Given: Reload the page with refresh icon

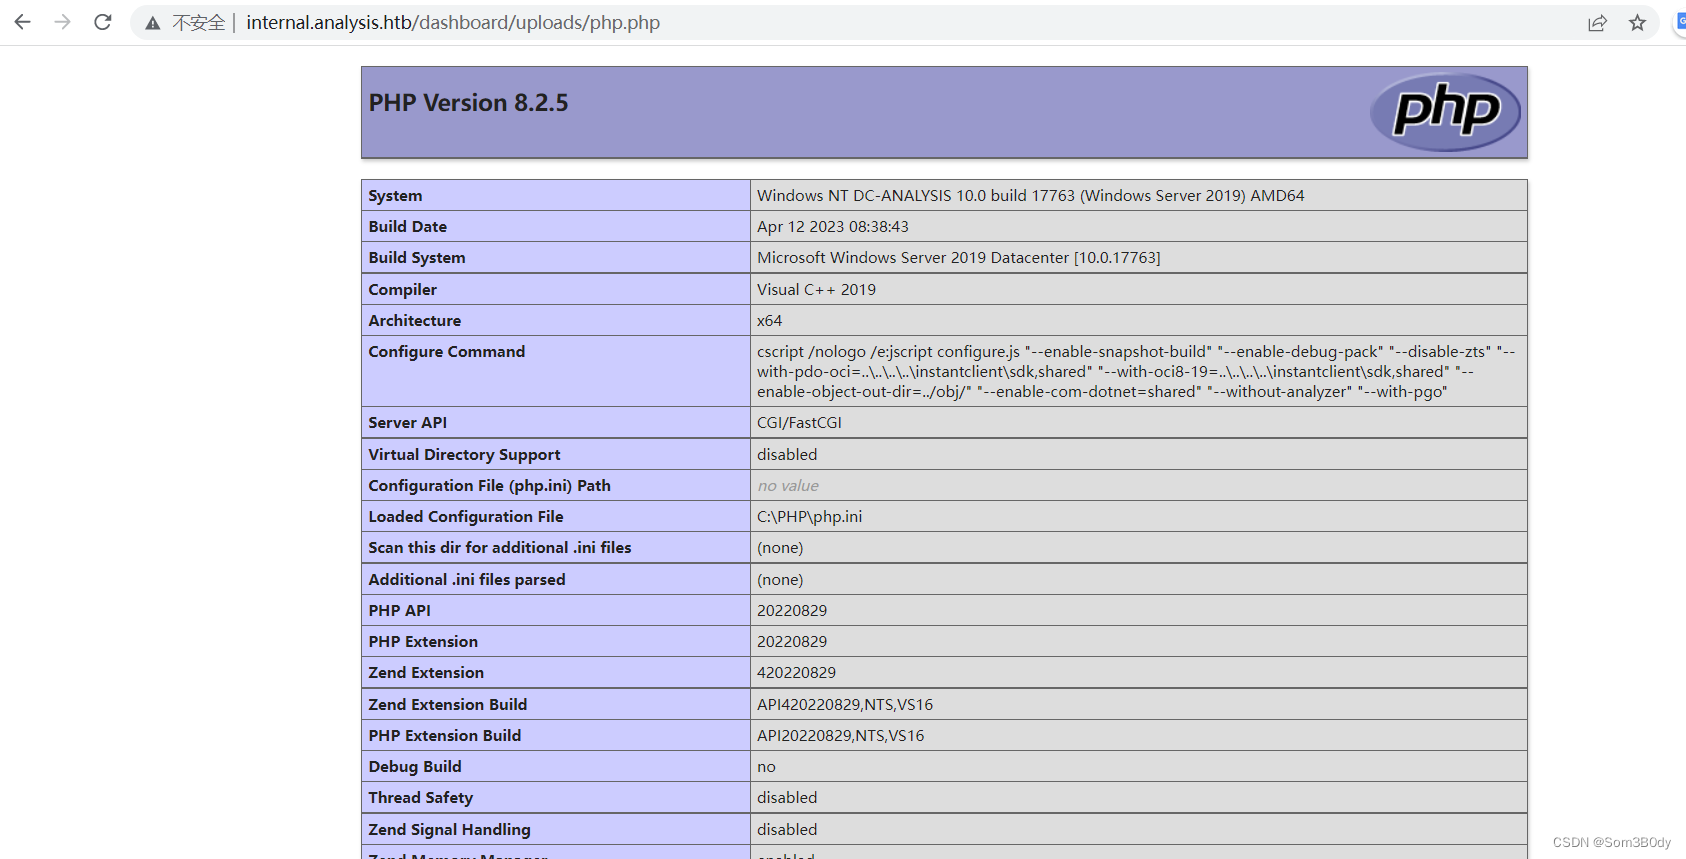Looking at the screenshot, I should pos(103,22).
